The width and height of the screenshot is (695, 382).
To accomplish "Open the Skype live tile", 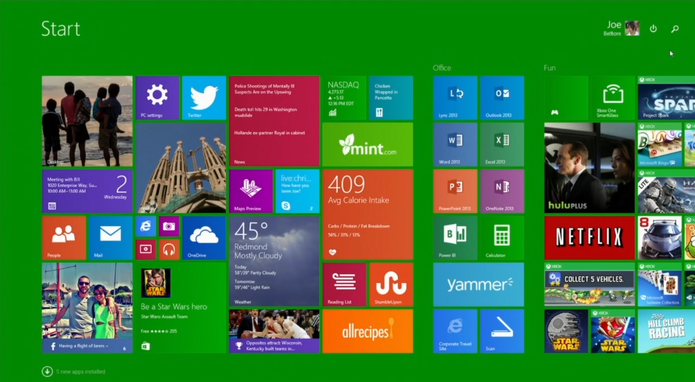I will pyautogui.click(x=297, y=191).
